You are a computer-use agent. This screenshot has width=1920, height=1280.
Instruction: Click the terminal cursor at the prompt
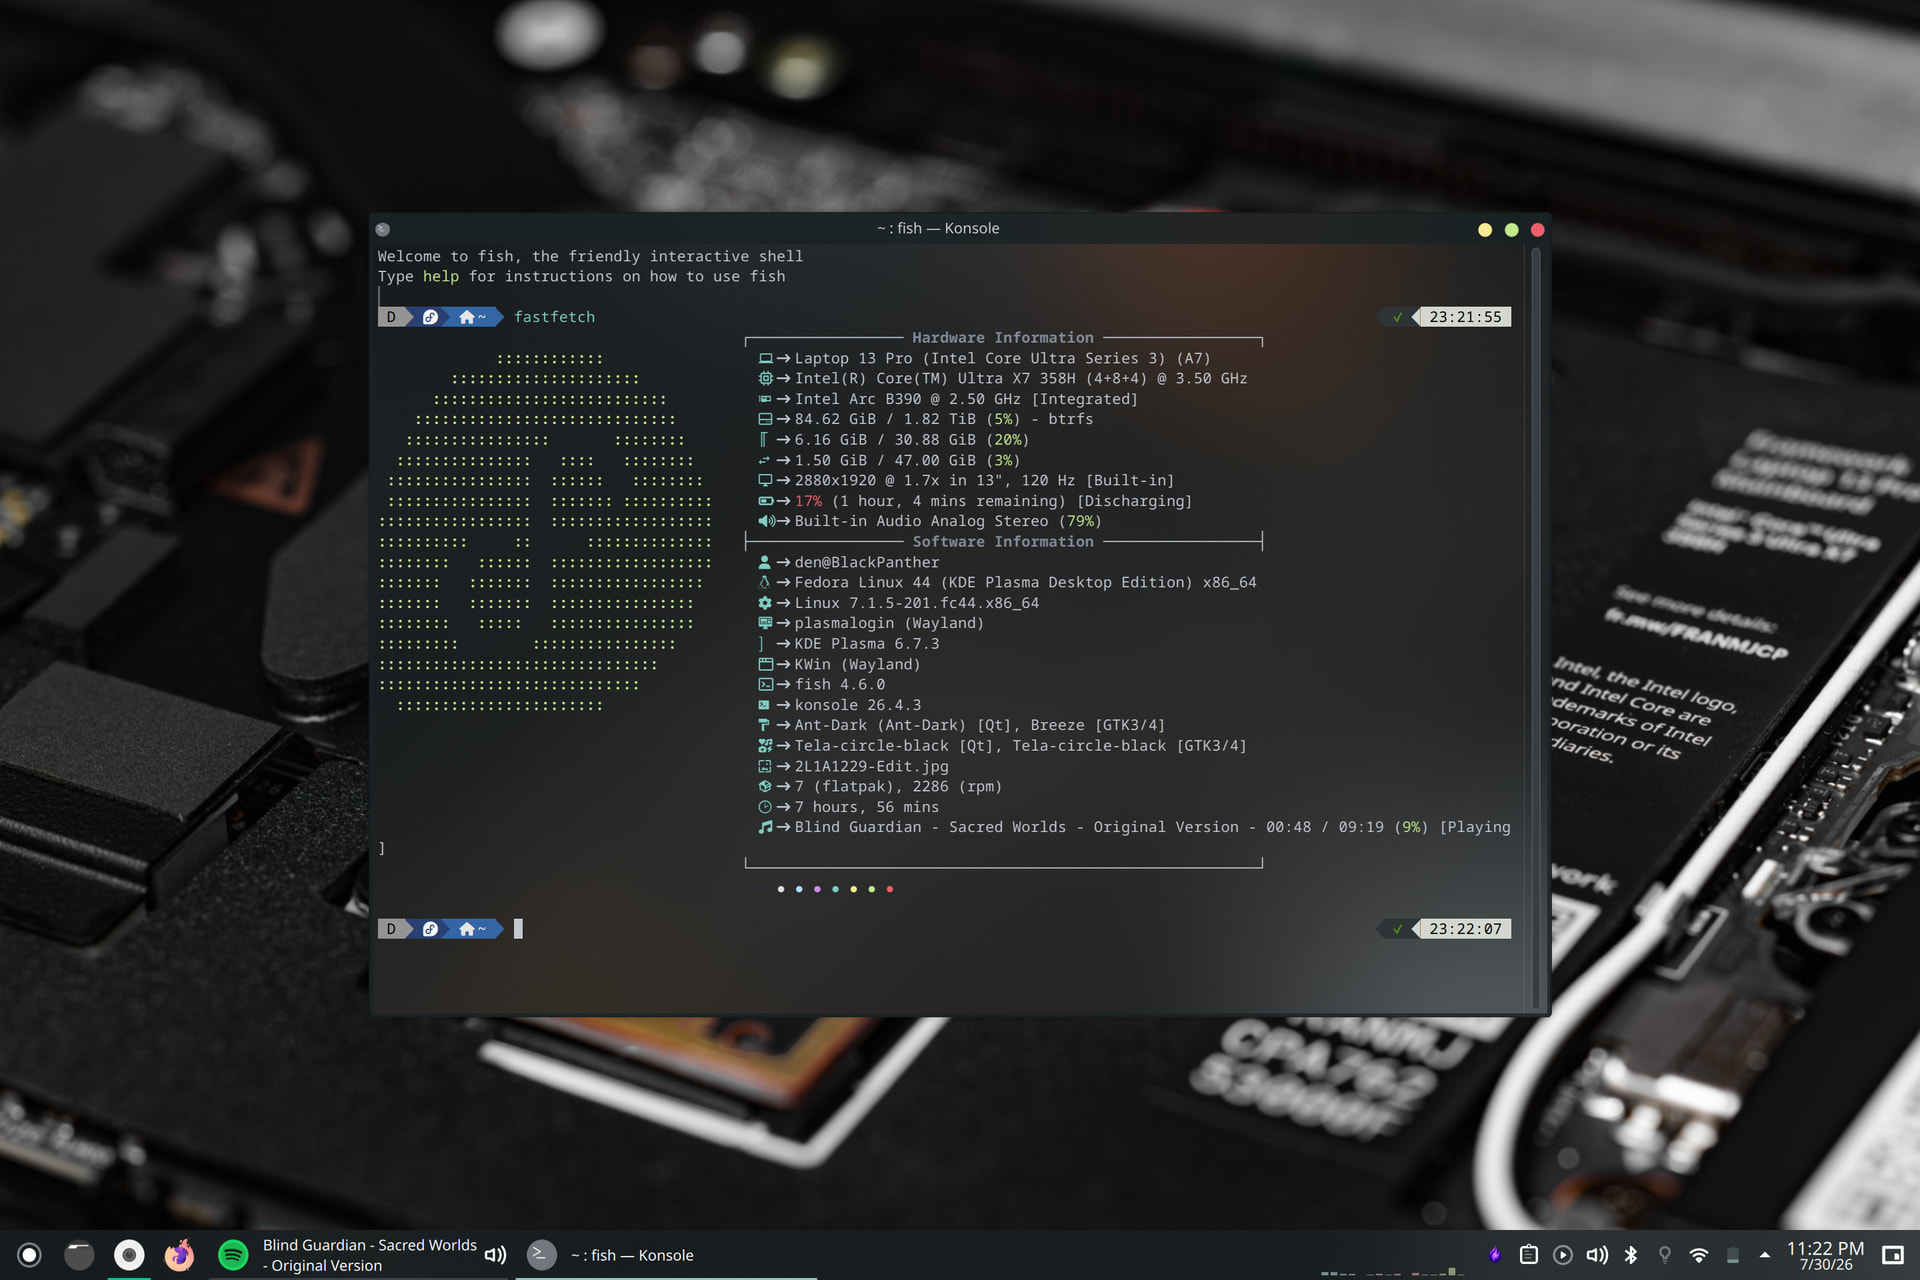(518, 929)
